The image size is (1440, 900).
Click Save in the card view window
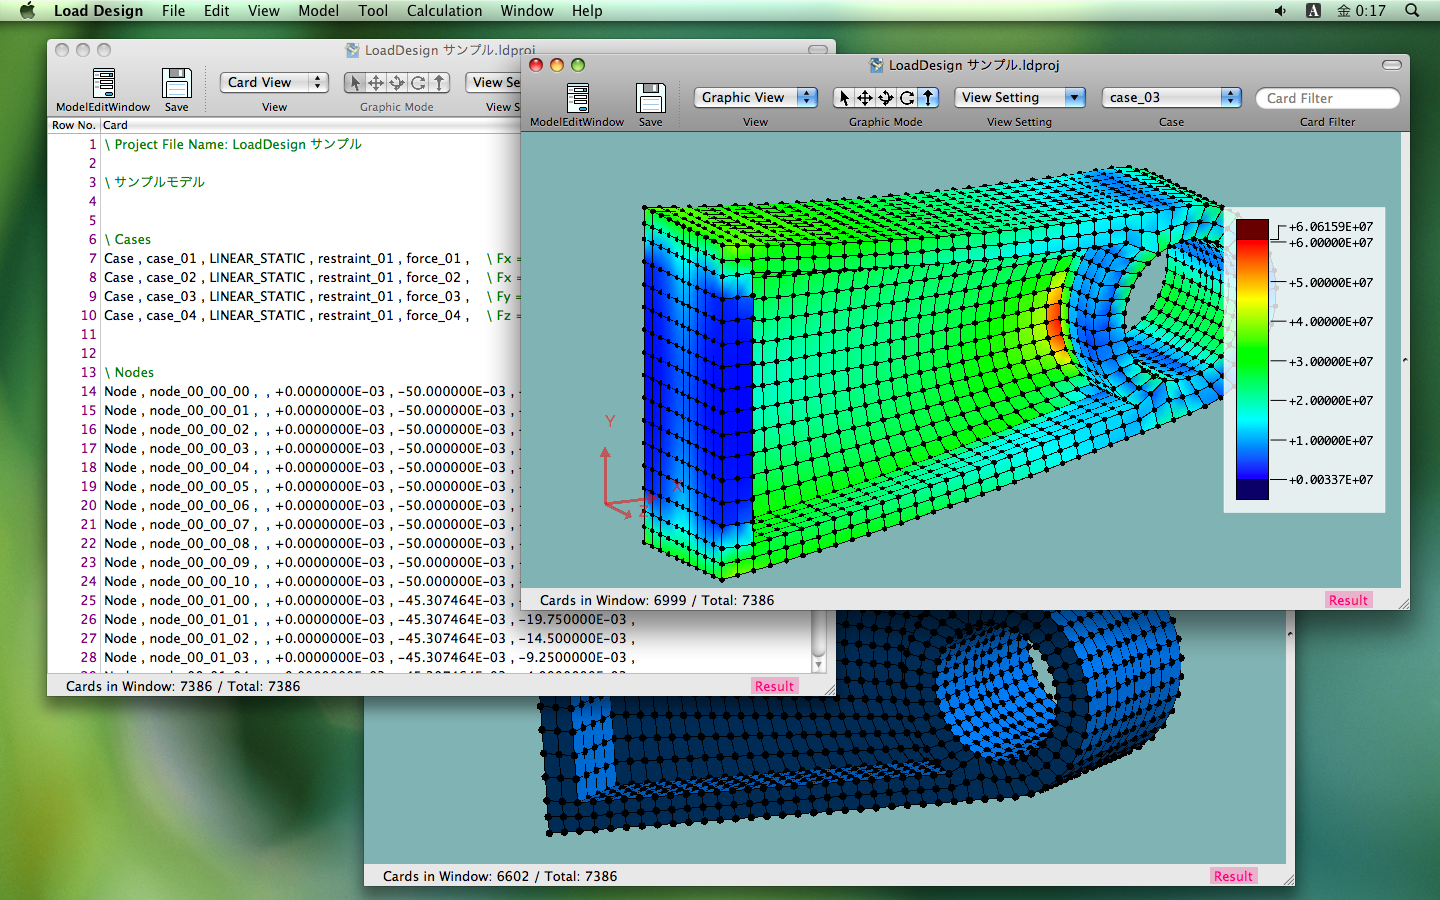[177, 82]
